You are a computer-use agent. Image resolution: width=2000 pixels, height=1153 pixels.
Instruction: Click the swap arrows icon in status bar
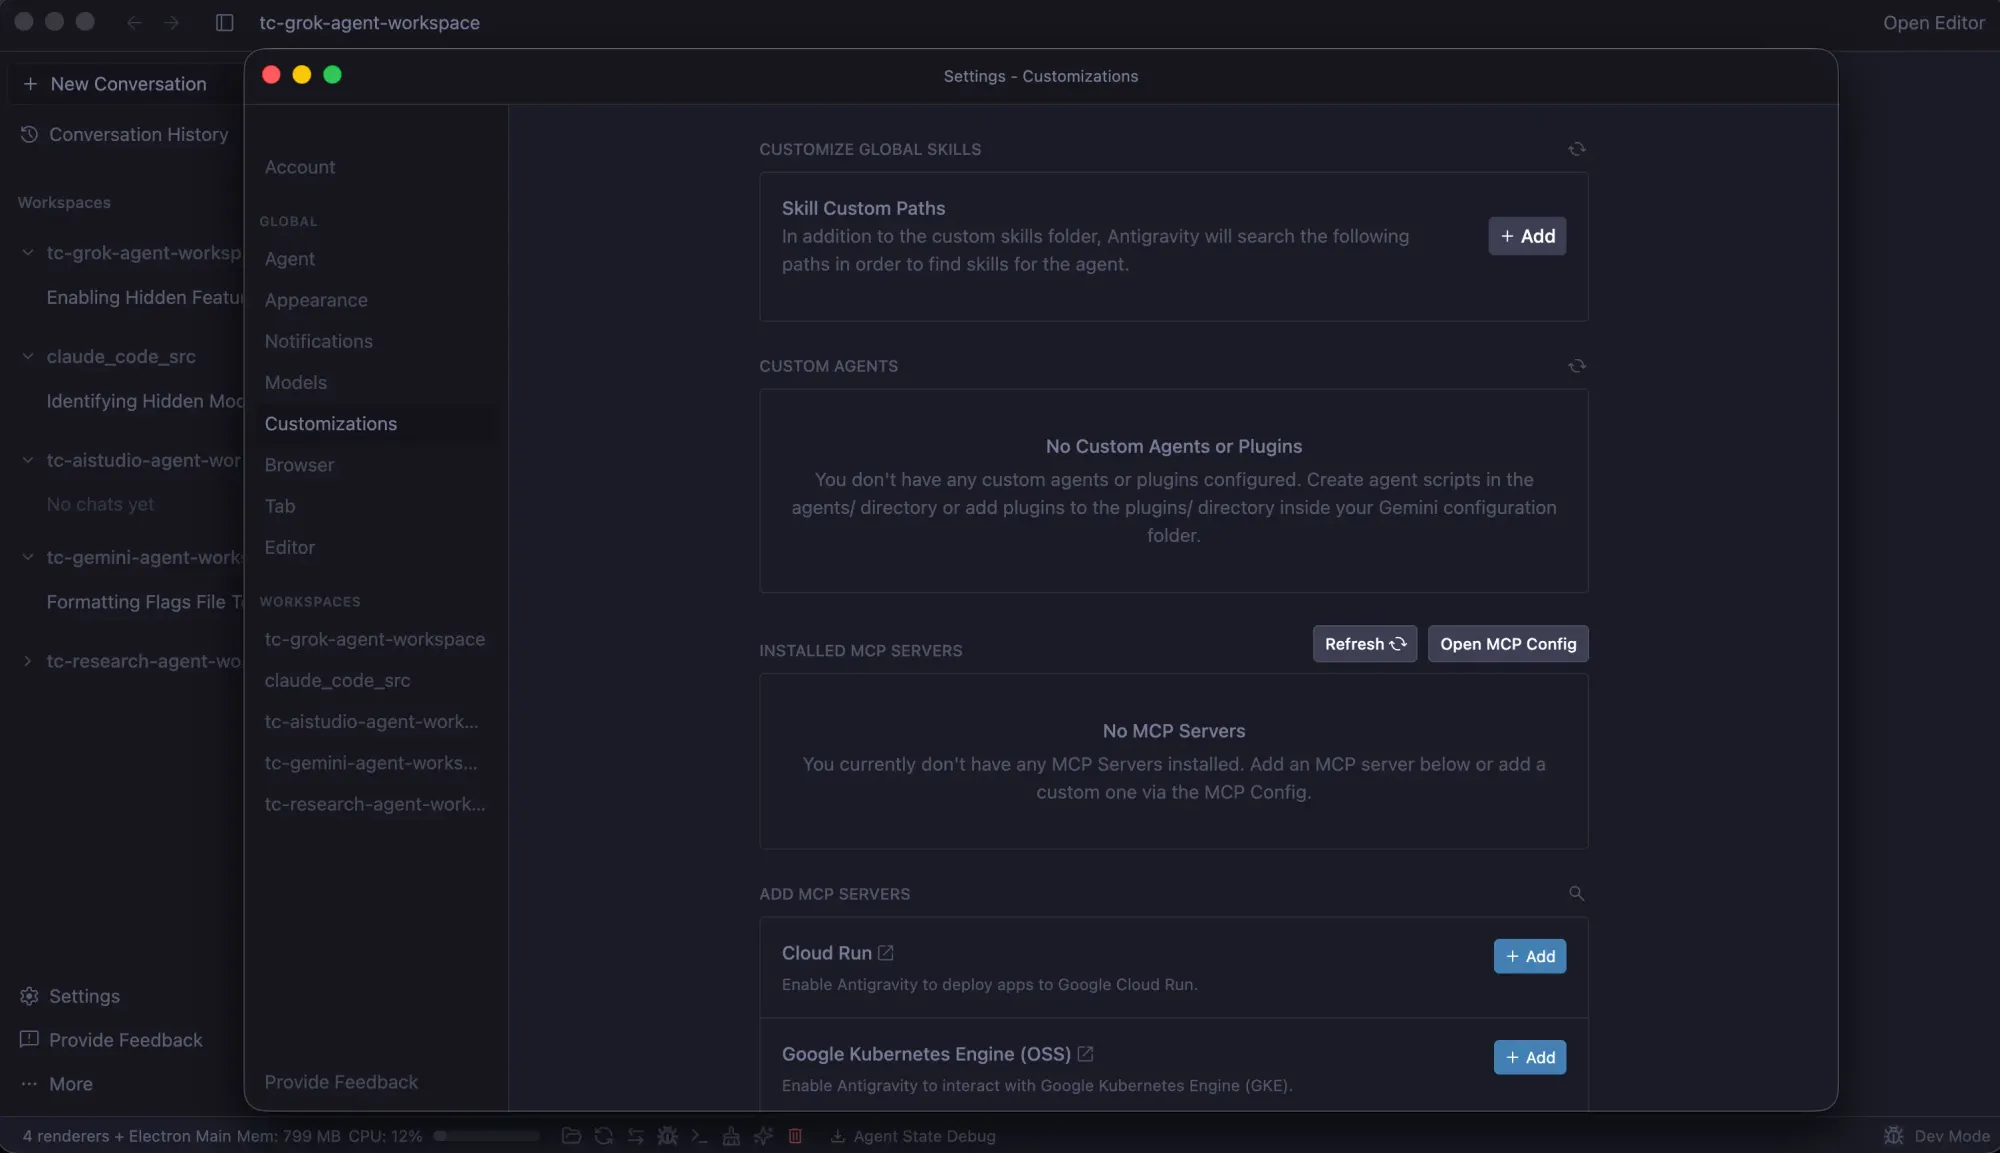pos(636,1136)
